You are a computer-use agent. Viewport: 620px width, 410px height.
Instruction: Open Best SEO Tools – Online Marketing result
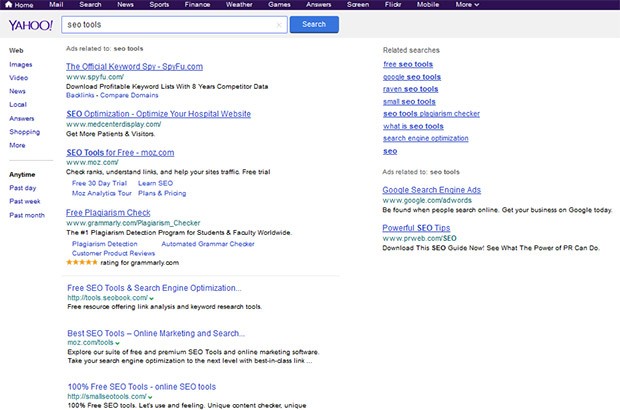(156, 333)
